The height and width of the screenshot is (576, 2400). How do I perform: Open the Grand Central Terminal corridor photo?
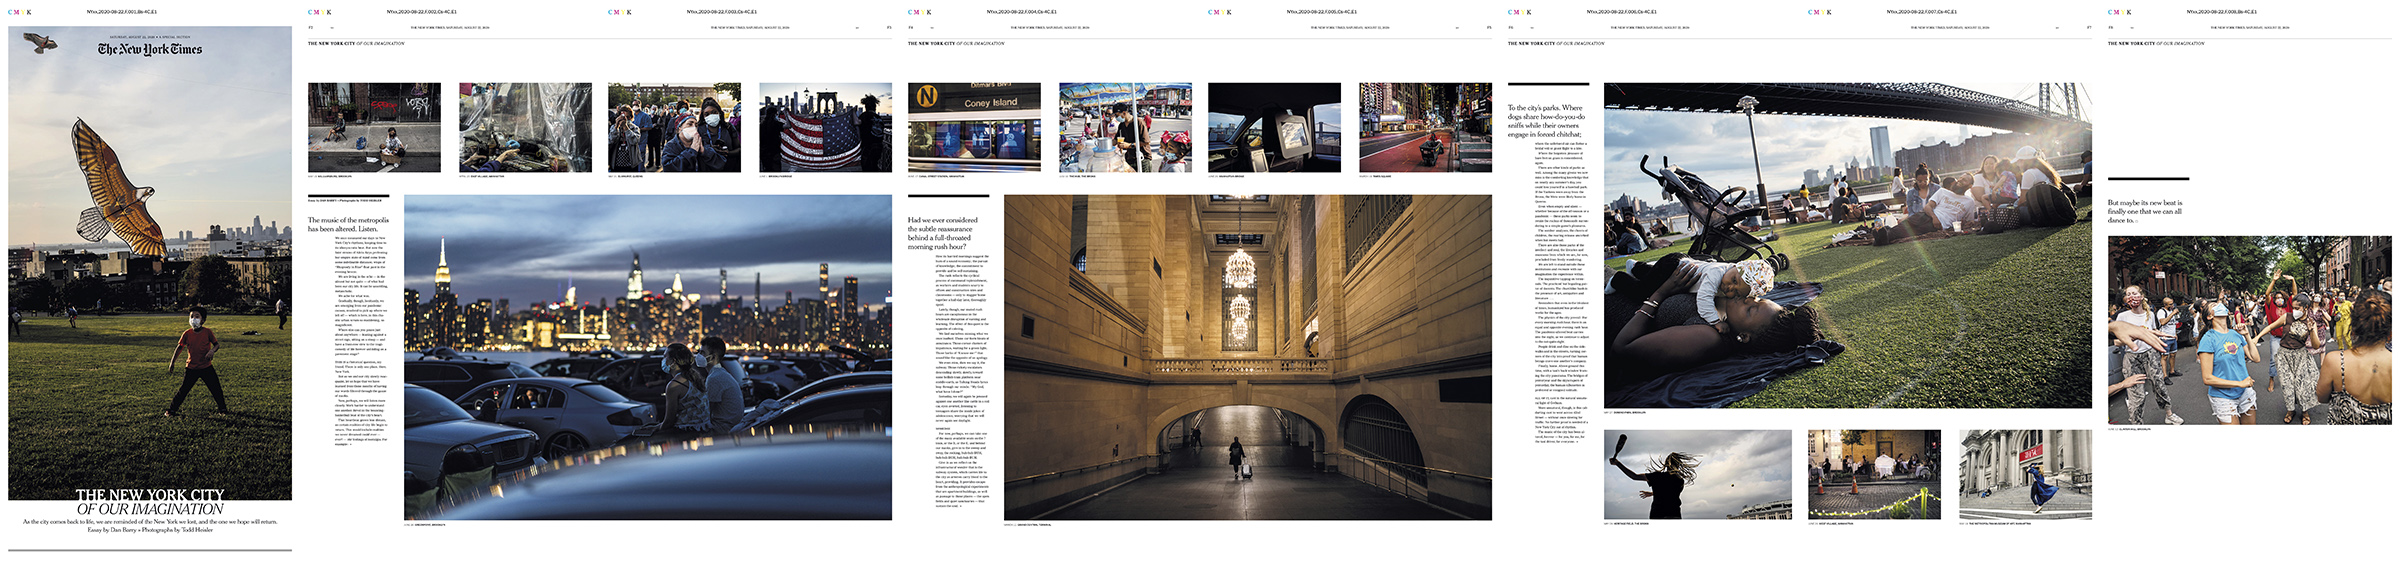tap(1248, 357)
